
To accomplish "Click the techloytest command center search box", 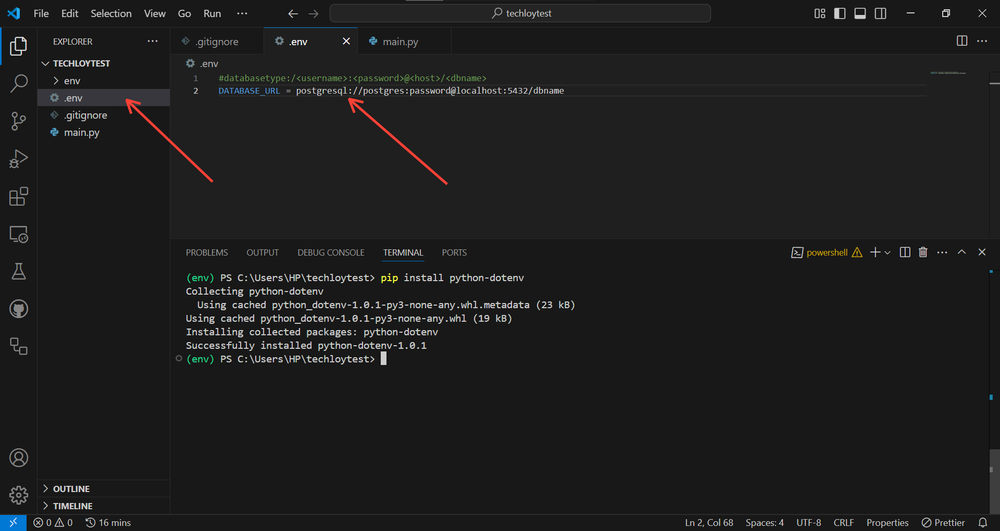I will (x=520, y=14).
